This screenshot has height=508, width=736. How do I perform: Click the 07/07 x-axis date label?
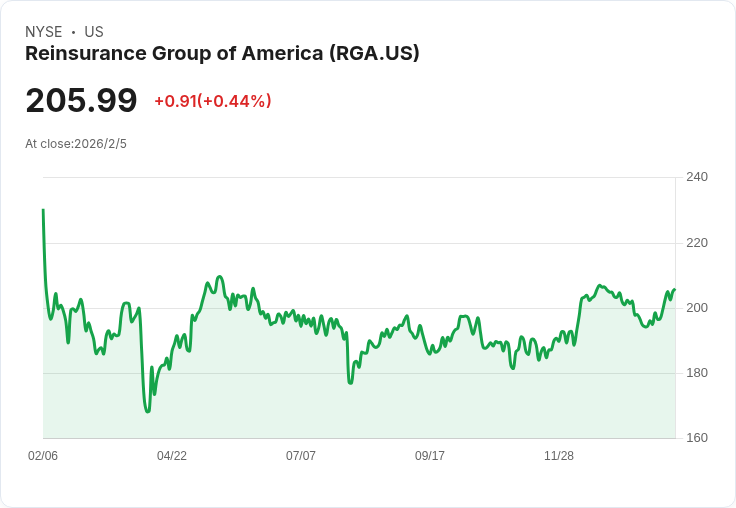(301, 455)
